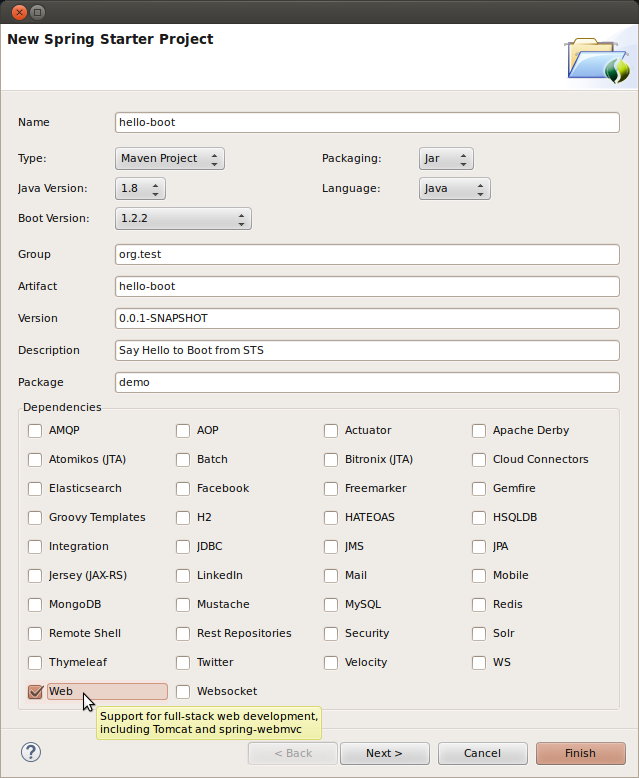Tick the Gemfire checkbox

[479, 489]
